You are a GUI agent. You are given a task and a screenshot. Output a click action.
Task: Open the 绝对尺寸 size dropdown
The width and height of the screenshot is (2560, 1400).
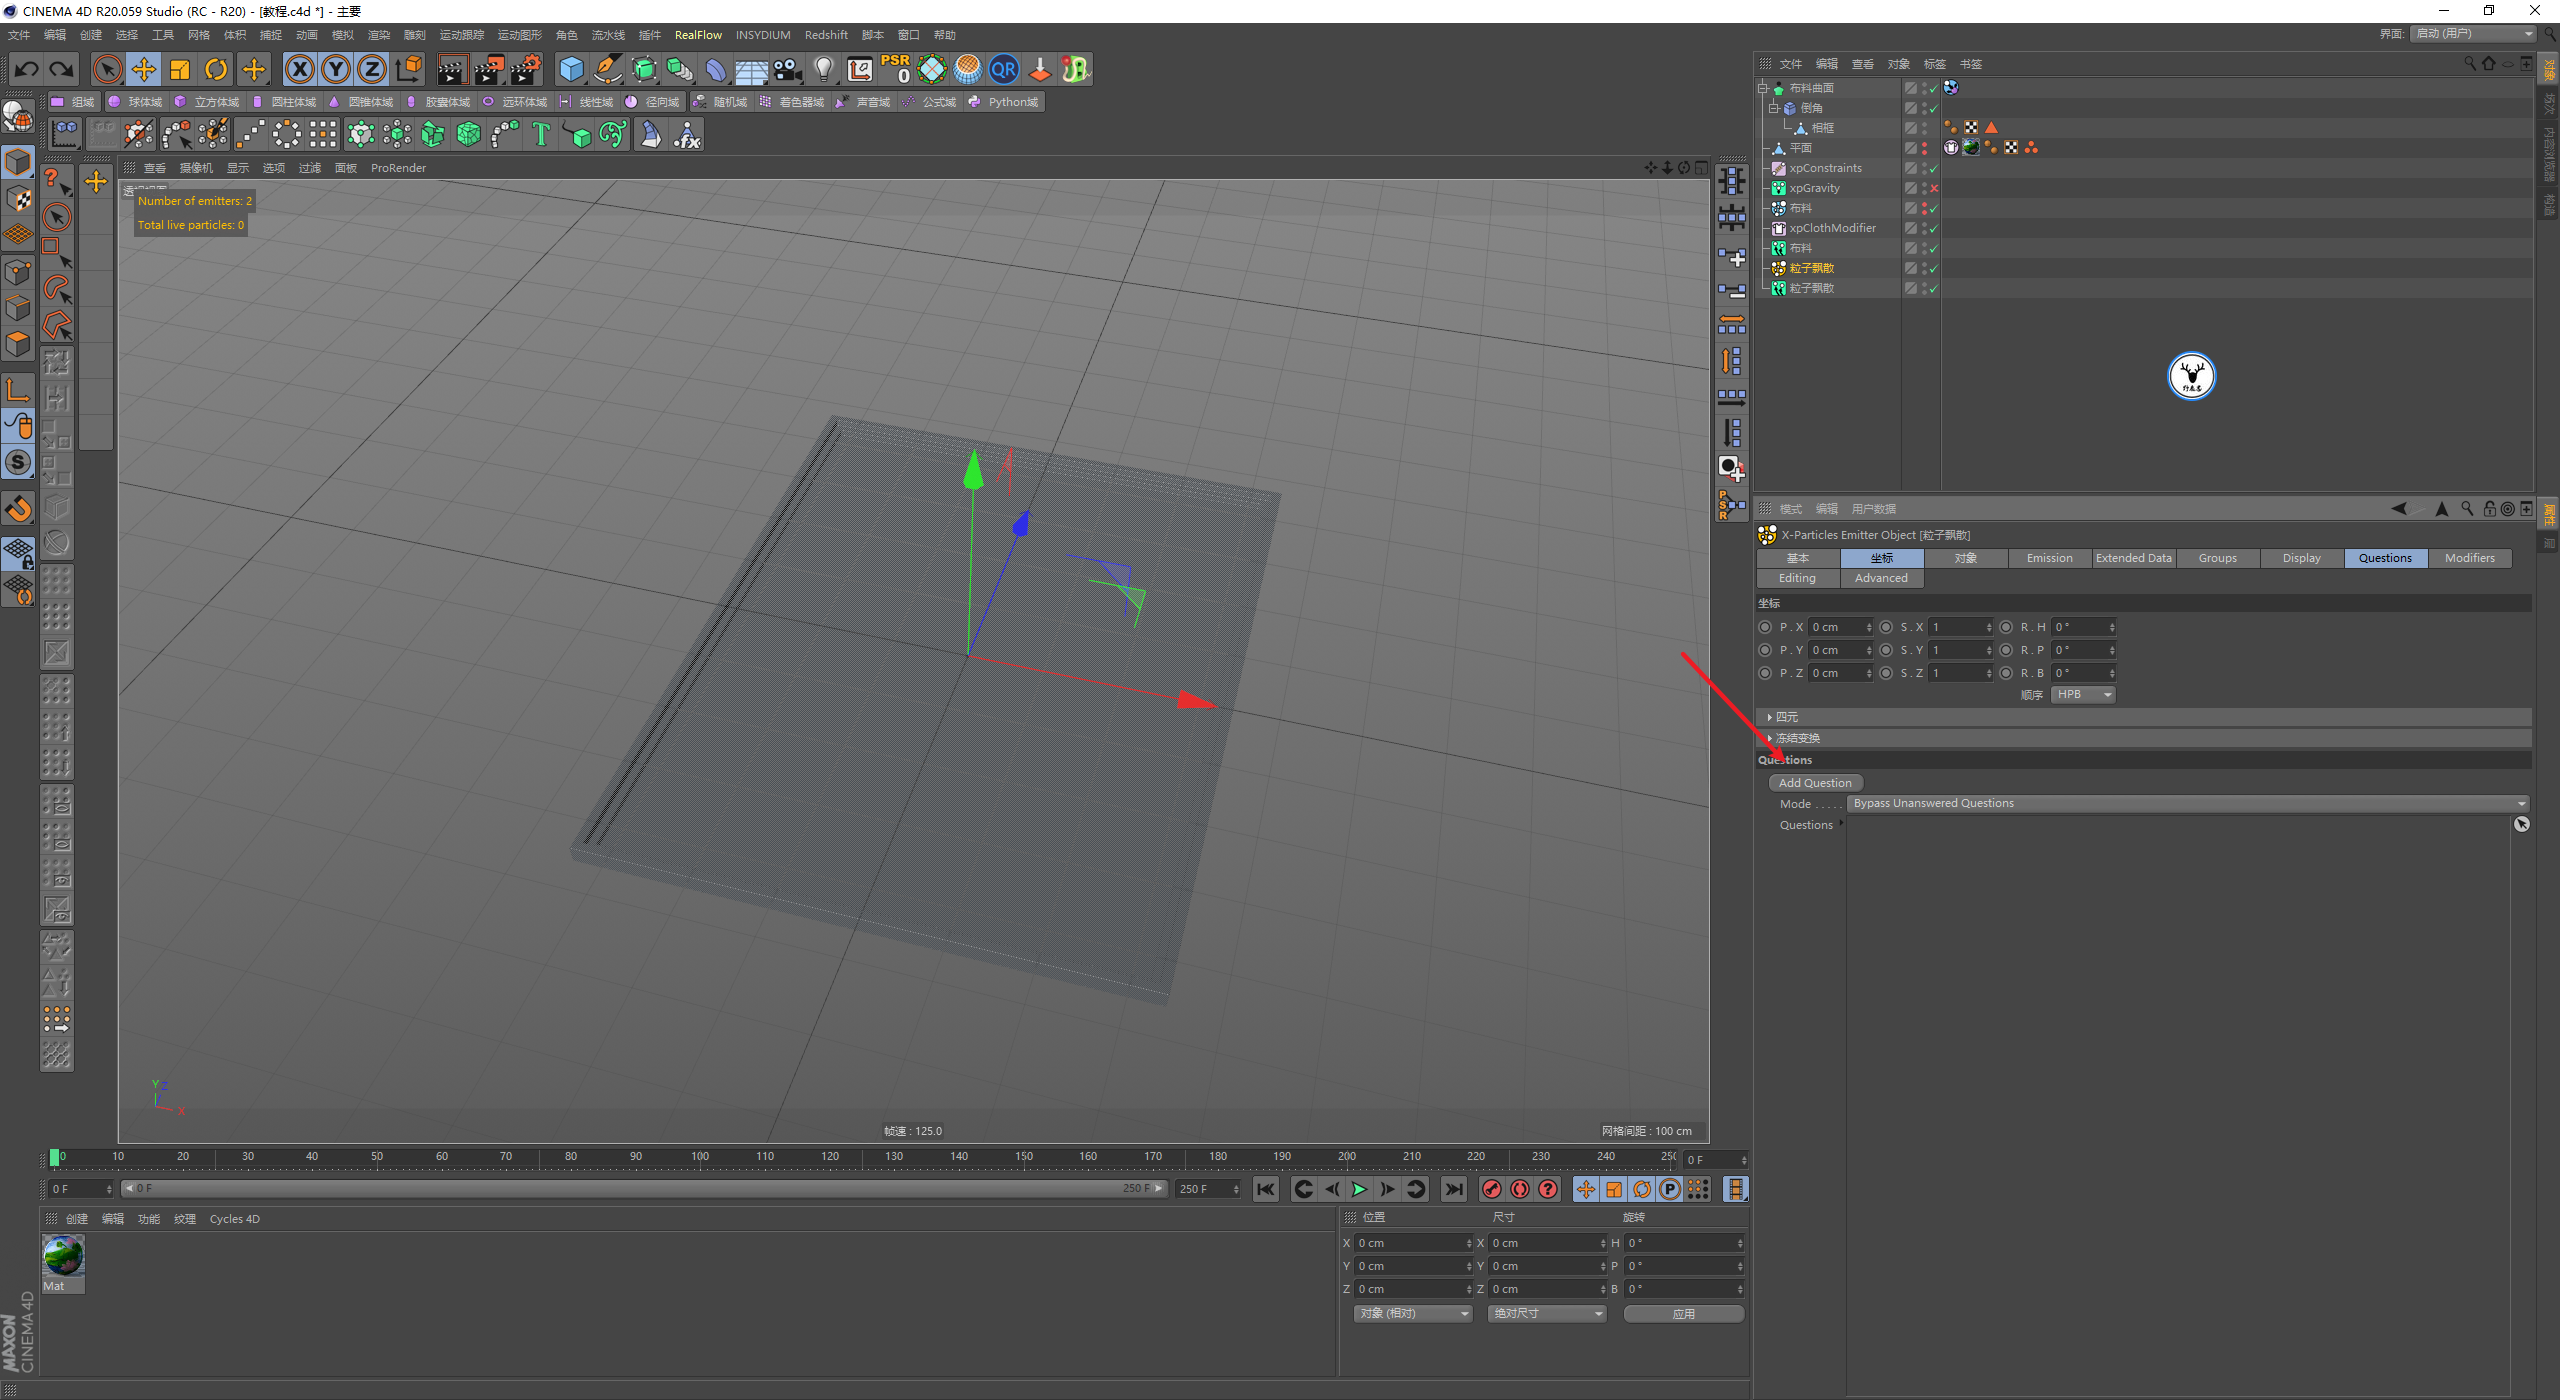click(1547, 1314)
